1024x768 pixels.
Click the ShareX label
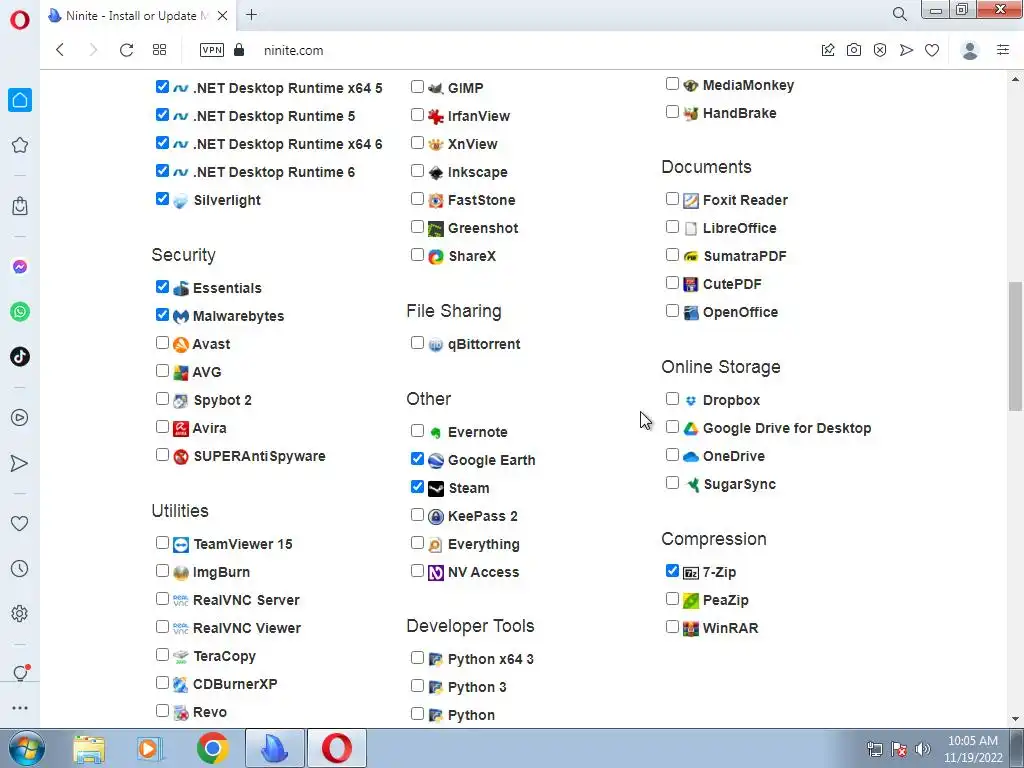pos(472,256)
